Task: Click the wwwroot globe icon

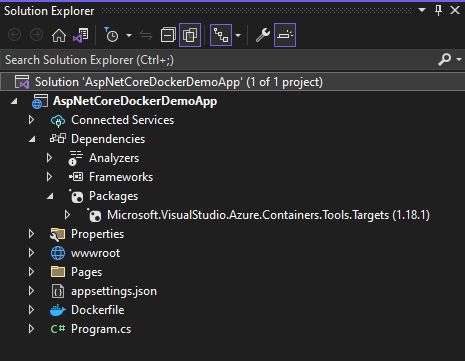Action: (58, 253)
